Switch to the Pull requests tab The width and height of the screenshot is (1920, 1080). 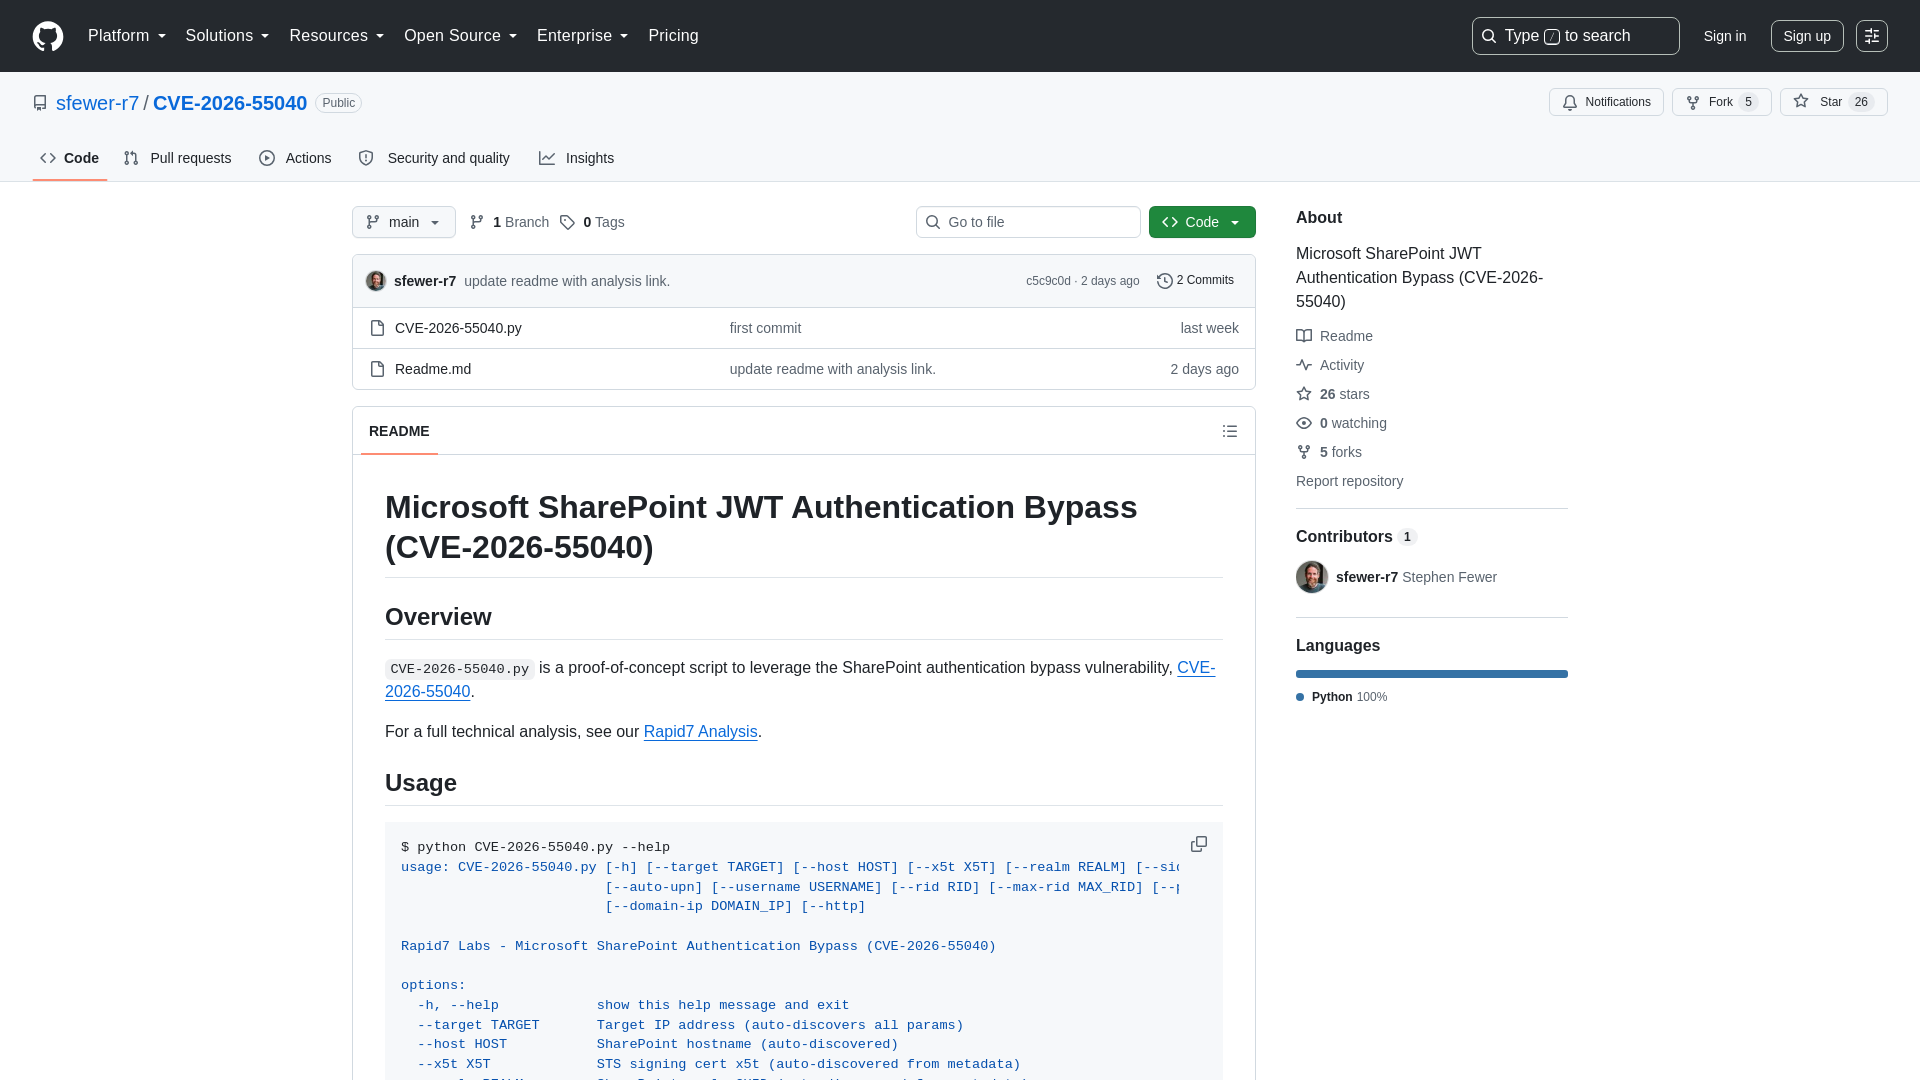(177, 158)
